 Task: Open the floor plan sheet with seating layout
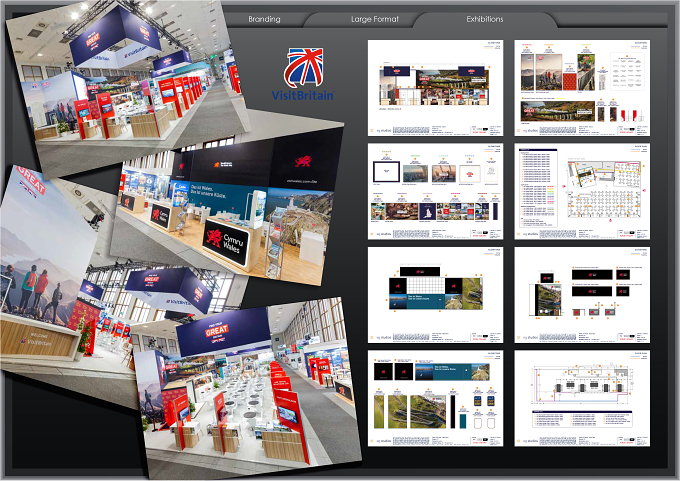pos(582,191)
